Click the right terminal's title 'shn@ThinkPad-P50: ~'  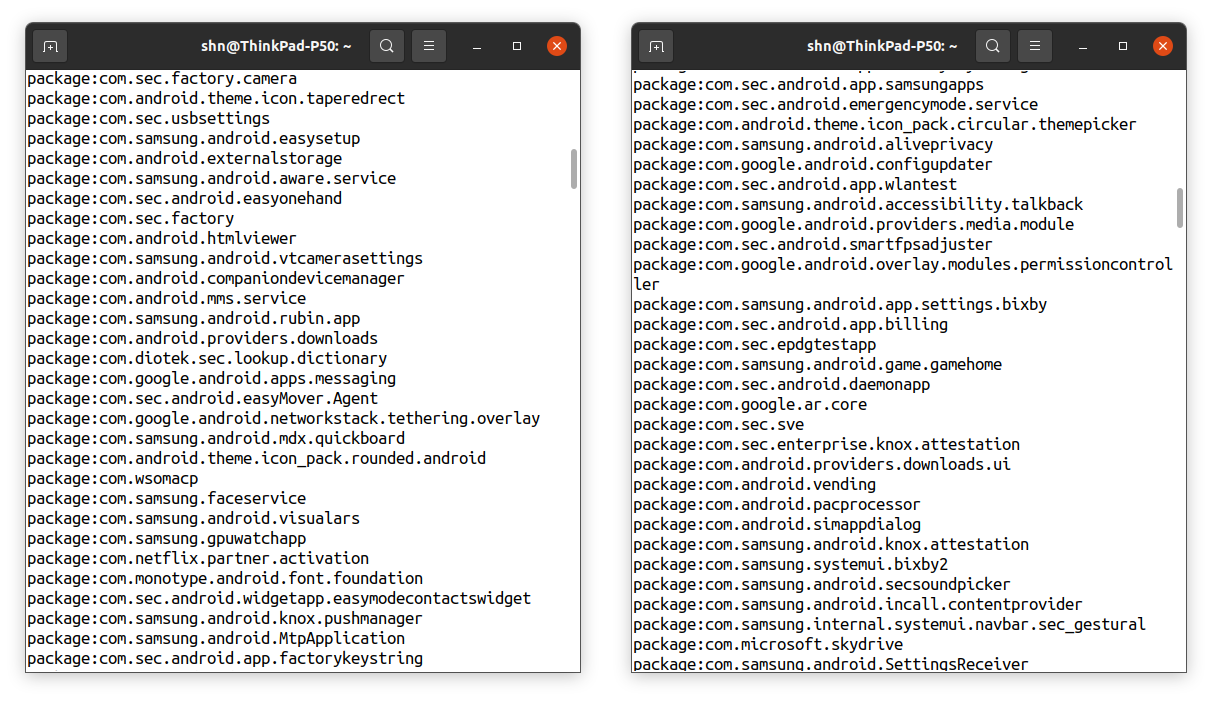click(882, 46)
